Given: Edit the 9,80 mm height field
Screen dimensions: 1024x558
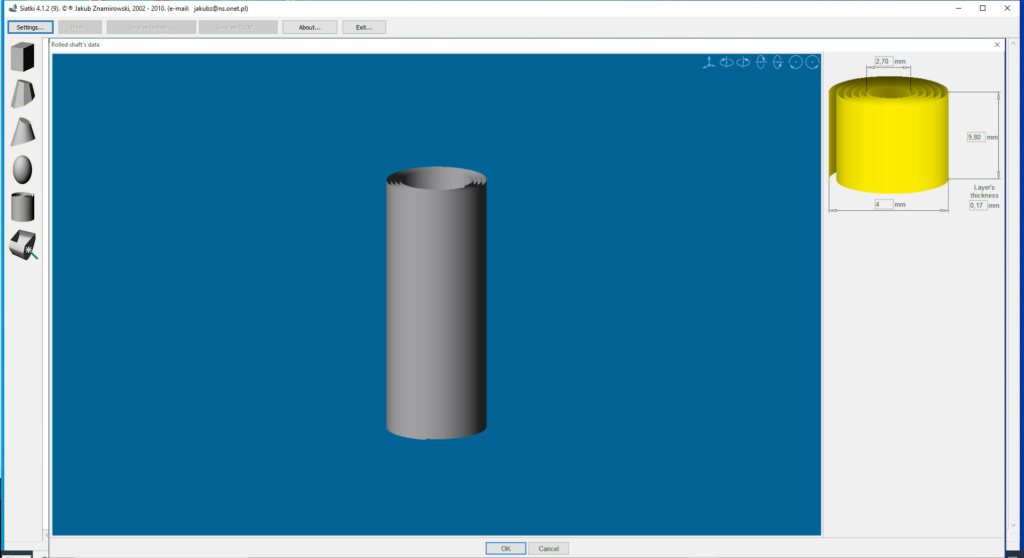Looking at the screenshot, I should (975, 137).
